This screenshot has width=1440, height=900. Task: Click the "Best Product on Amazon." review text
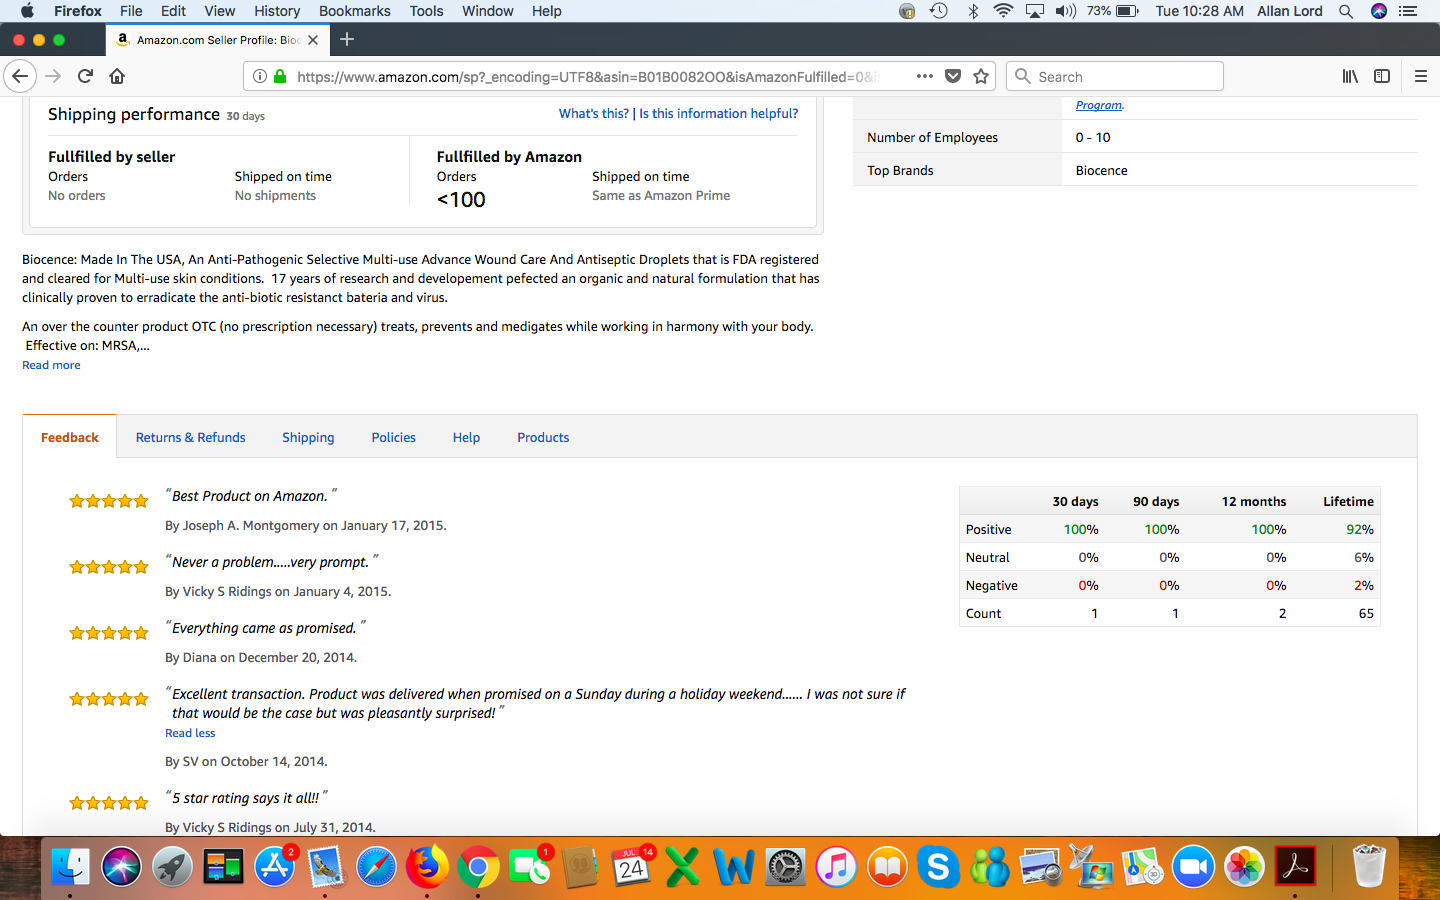[249, 496]
